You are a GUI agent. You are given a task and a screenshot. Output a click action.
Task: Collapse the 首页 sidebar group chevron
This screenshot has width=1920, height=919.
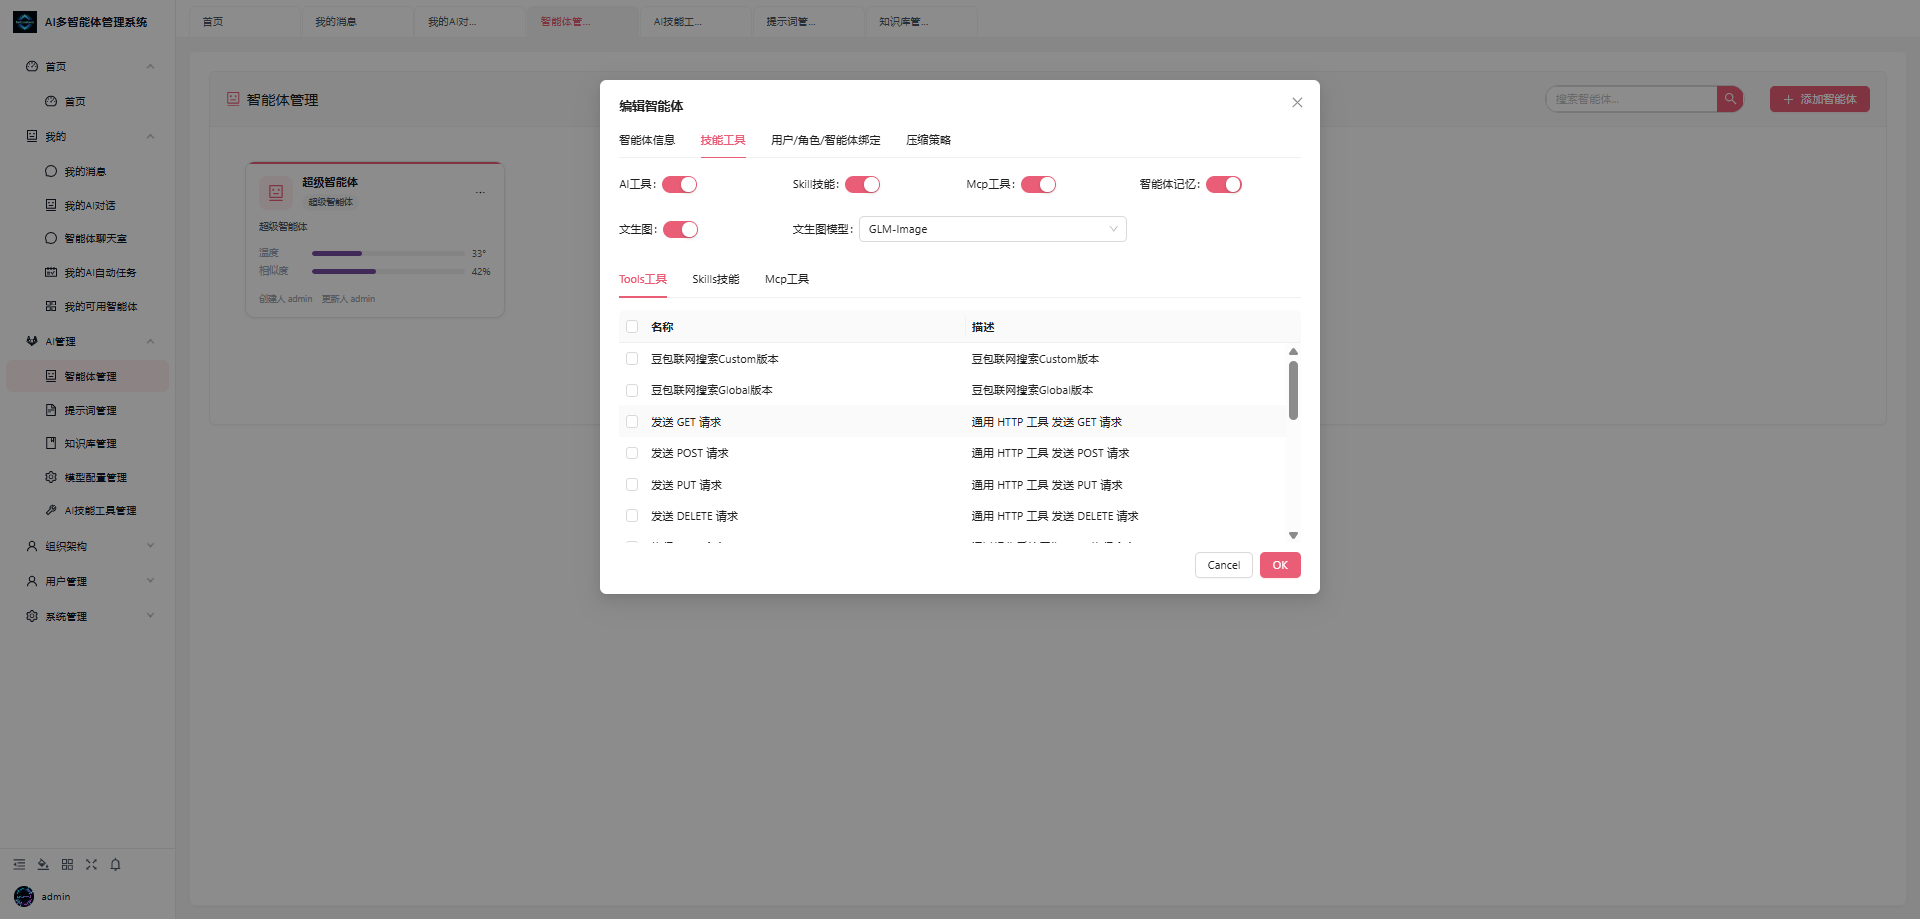click(150, 67)
